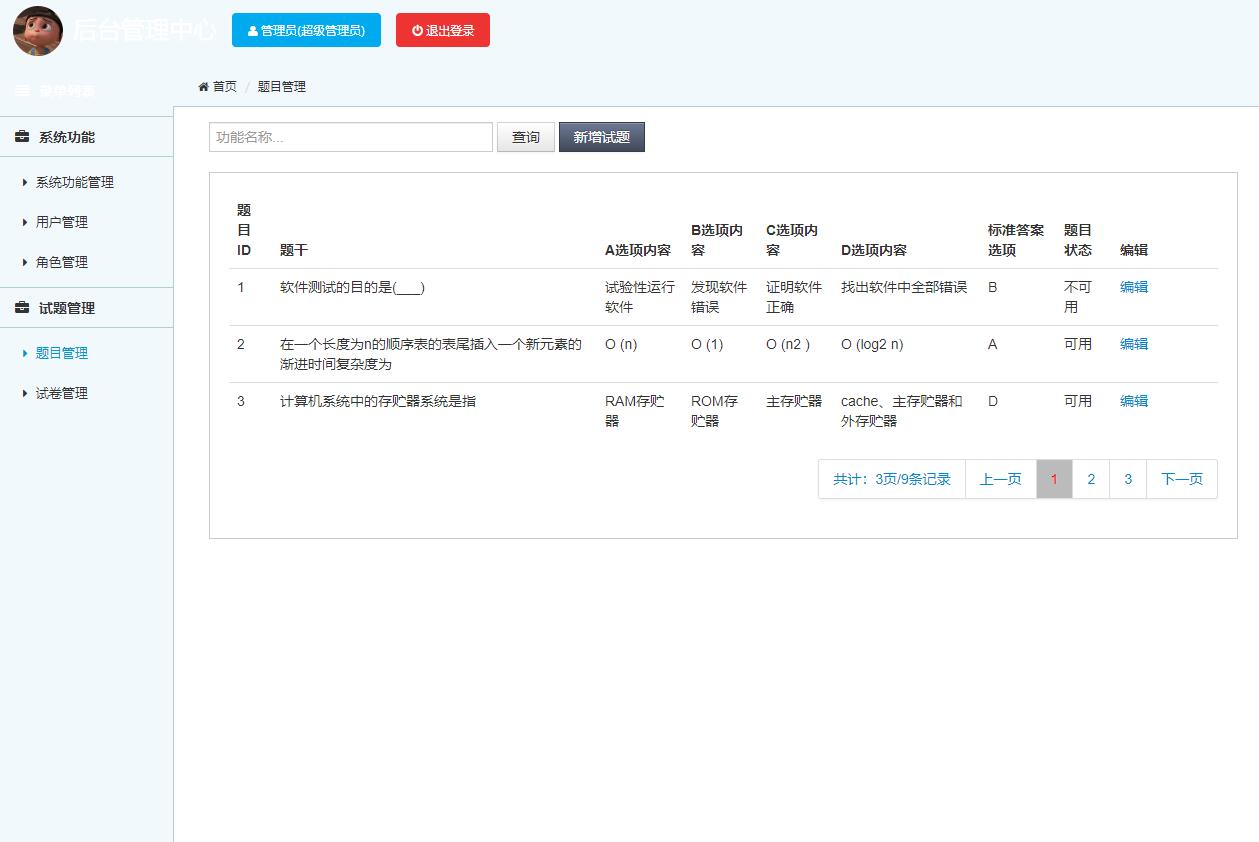
Task: Expand the 用户管理 sidebar section
Action: 60,222
